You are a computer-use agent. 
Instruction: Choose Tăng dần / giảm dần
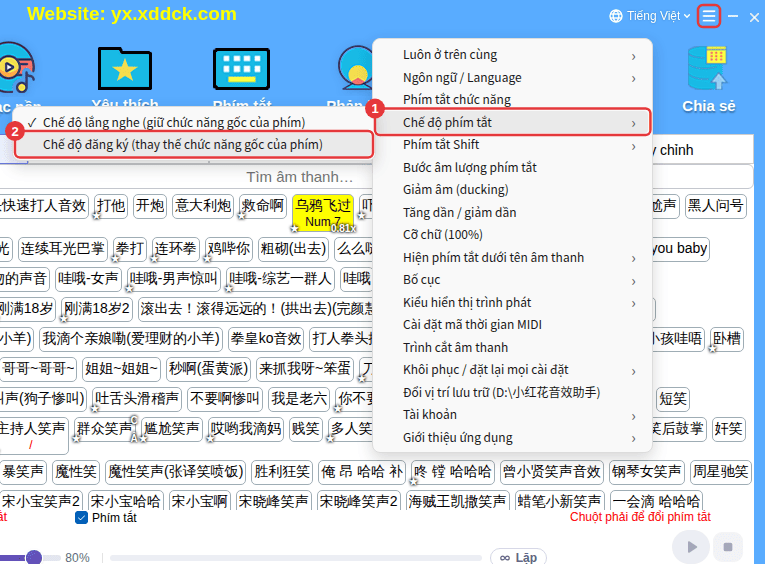point(512,213)
